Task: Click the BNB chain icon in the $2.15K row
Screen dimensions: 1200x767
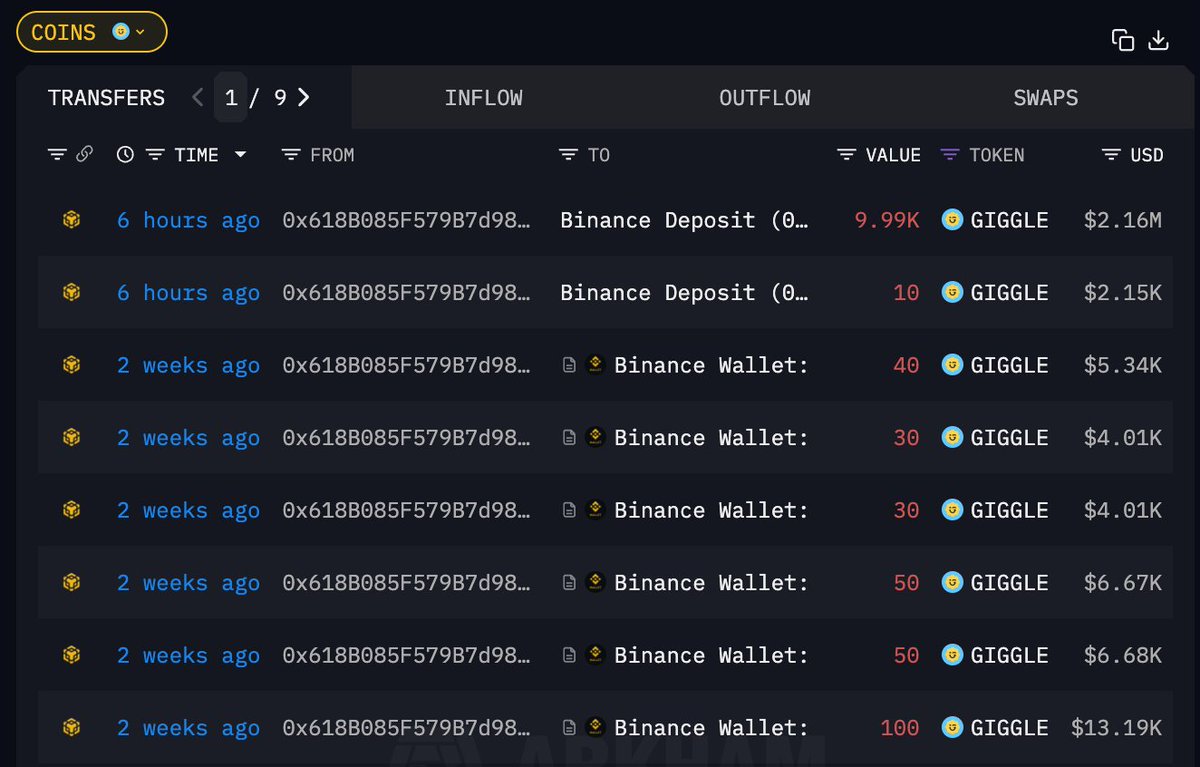Action: click(71, 293)
